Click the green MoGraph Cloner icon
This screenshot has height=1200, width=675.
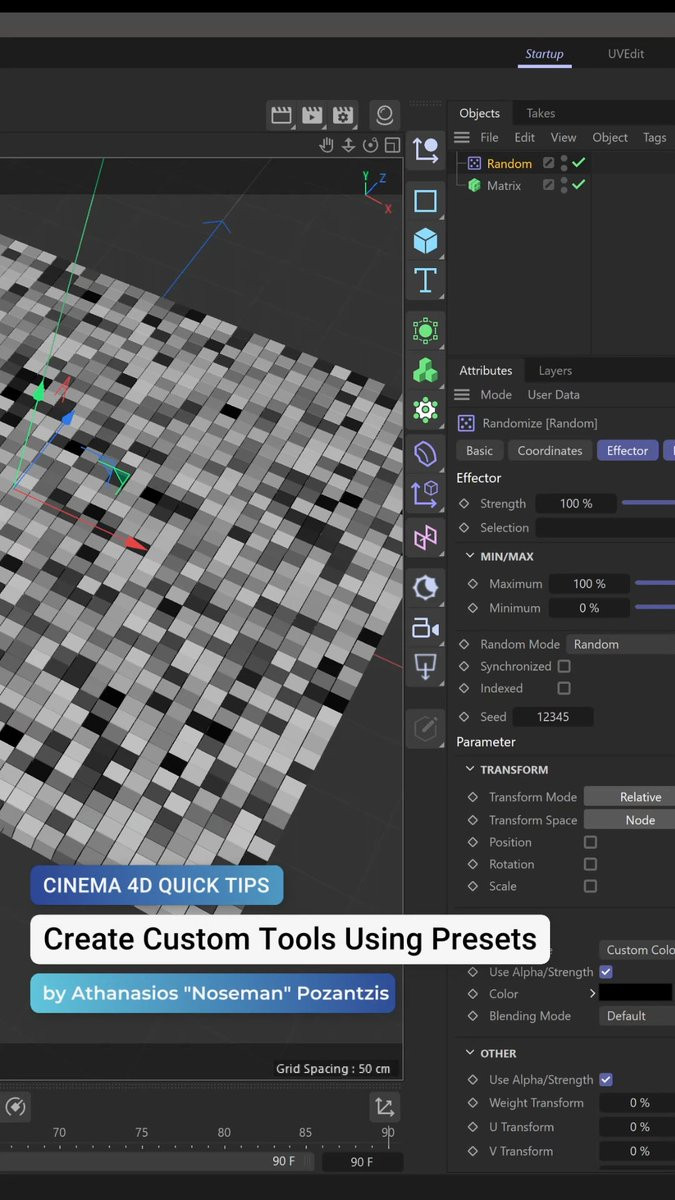pos(425,370)
